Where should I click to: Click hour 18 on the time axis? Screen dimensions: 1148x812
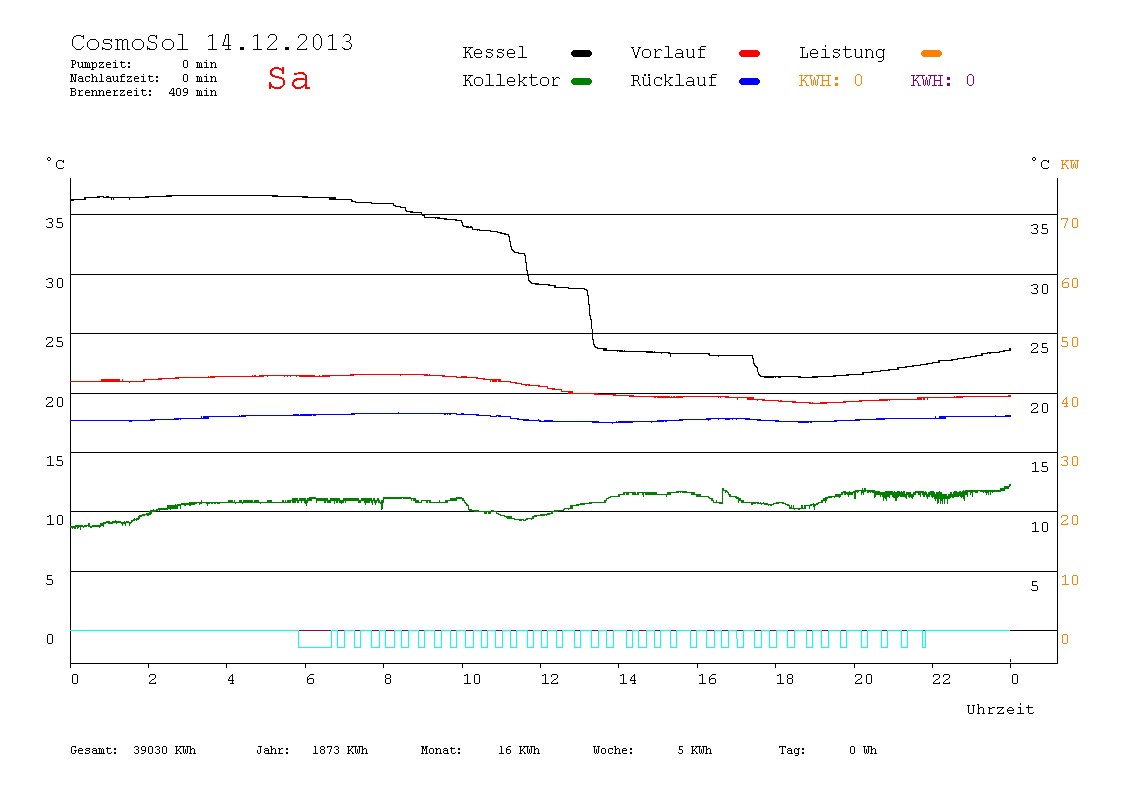coord(785,679)
